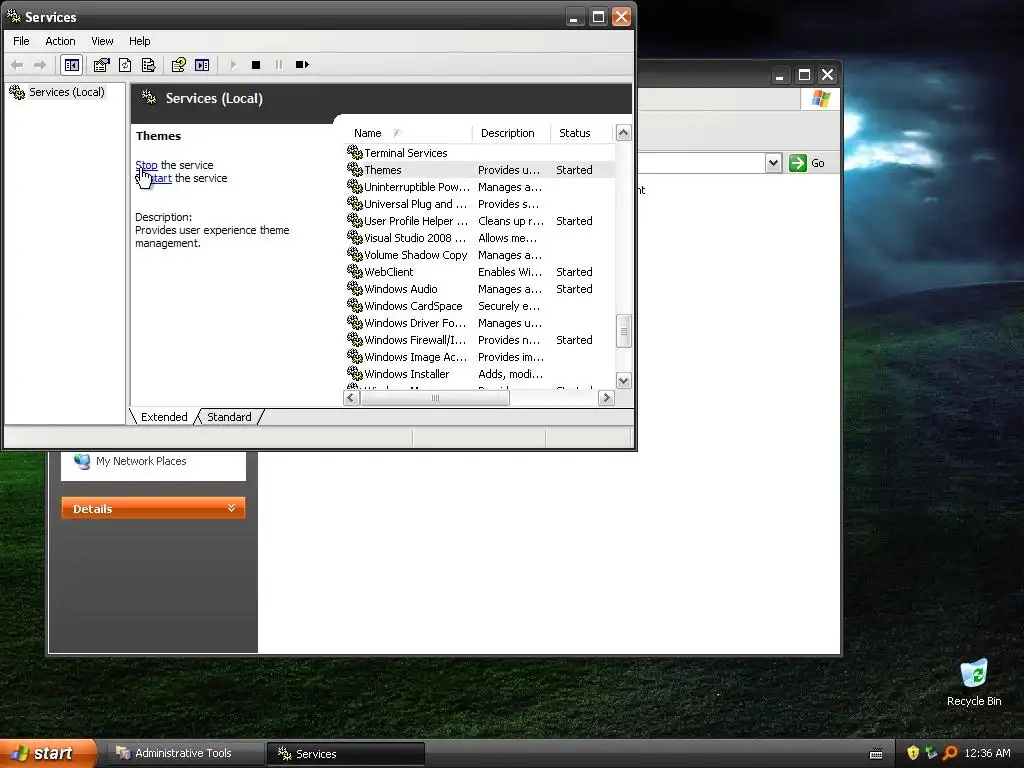Select the Universal Plug and Play service

(480, 204)
